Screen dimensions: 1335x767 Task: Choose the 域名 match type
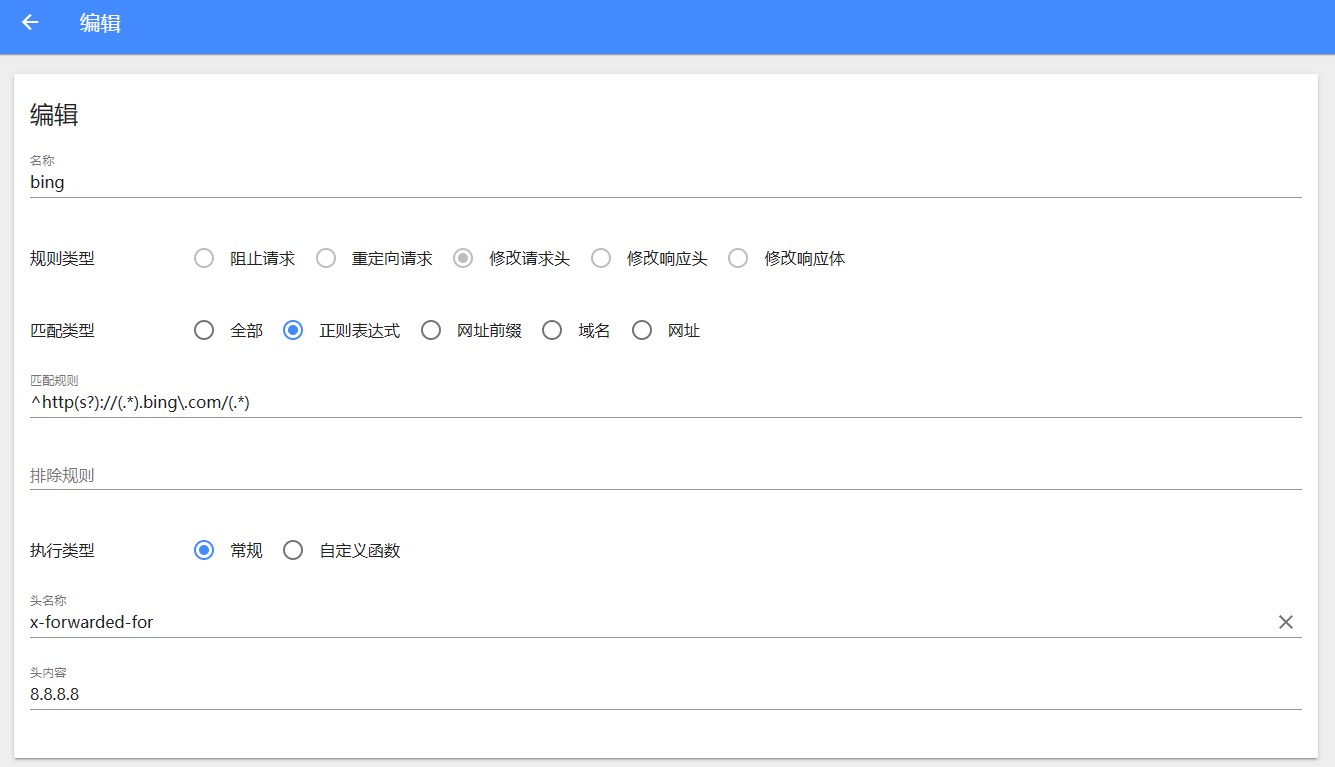click(x=552, y=330)
